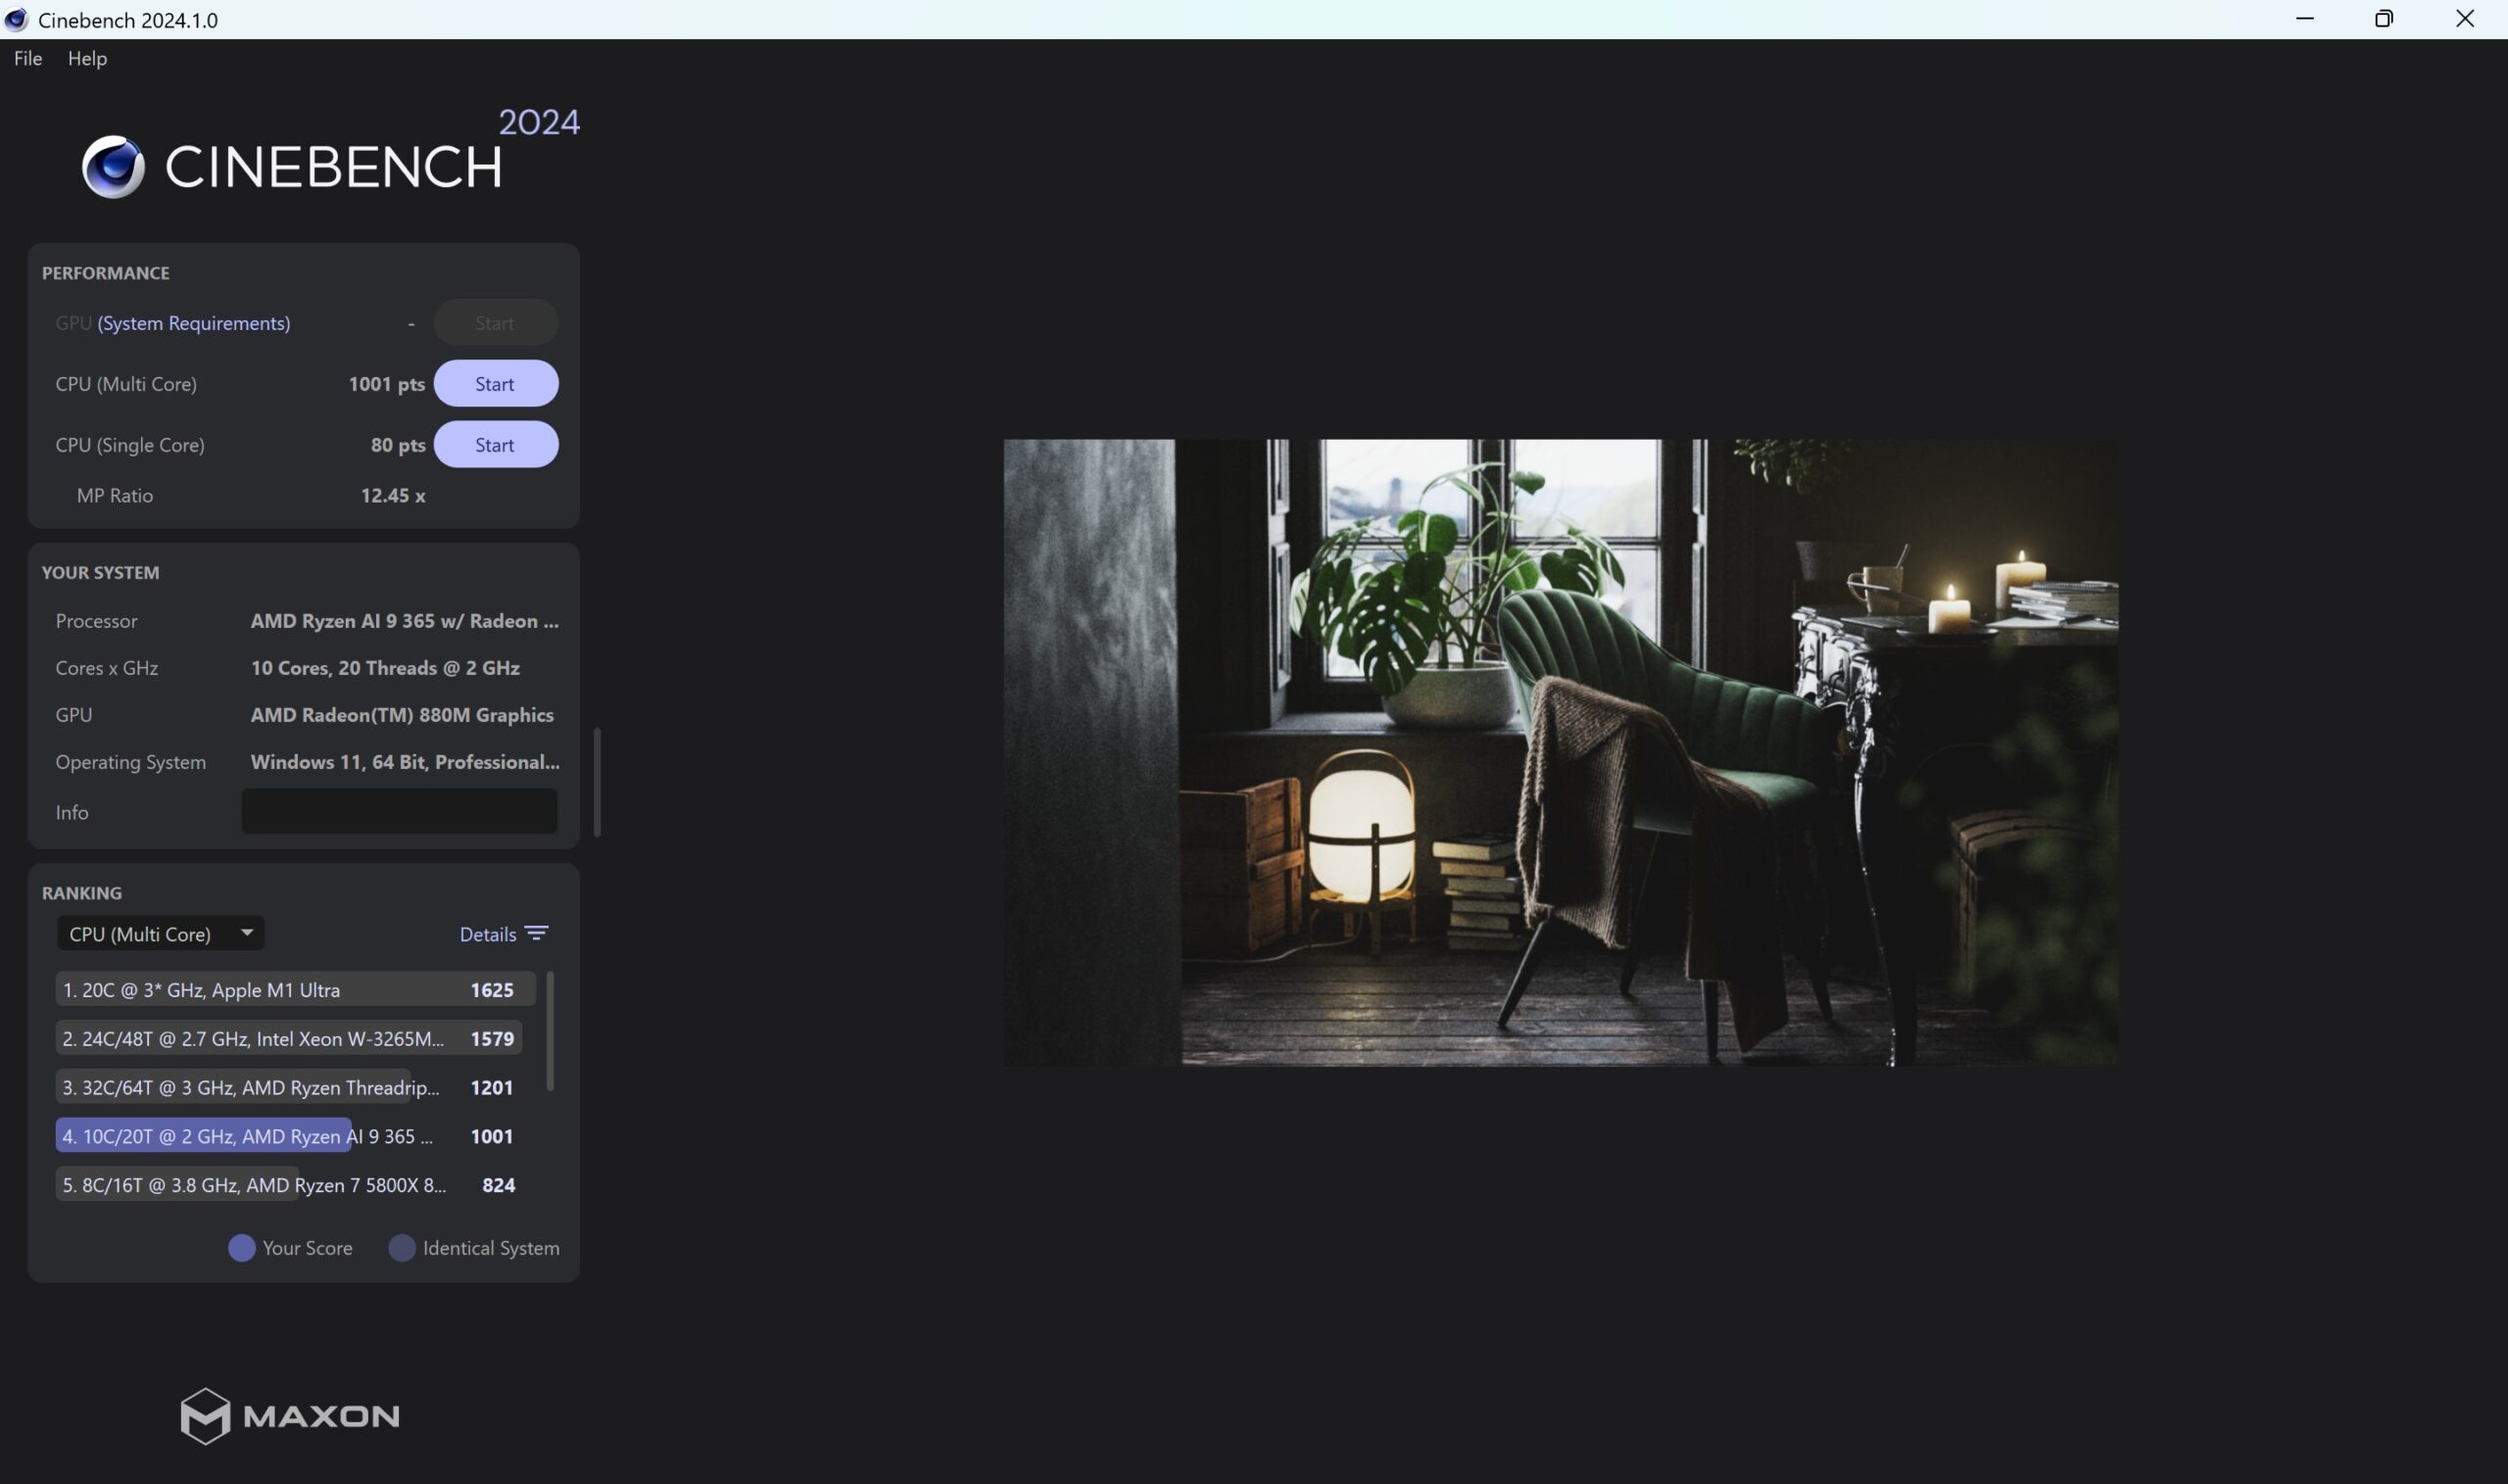Viewport: 2508px width, 1484px height.
Task: Click the Details filter lines icon
Action: tap(537, 933)
